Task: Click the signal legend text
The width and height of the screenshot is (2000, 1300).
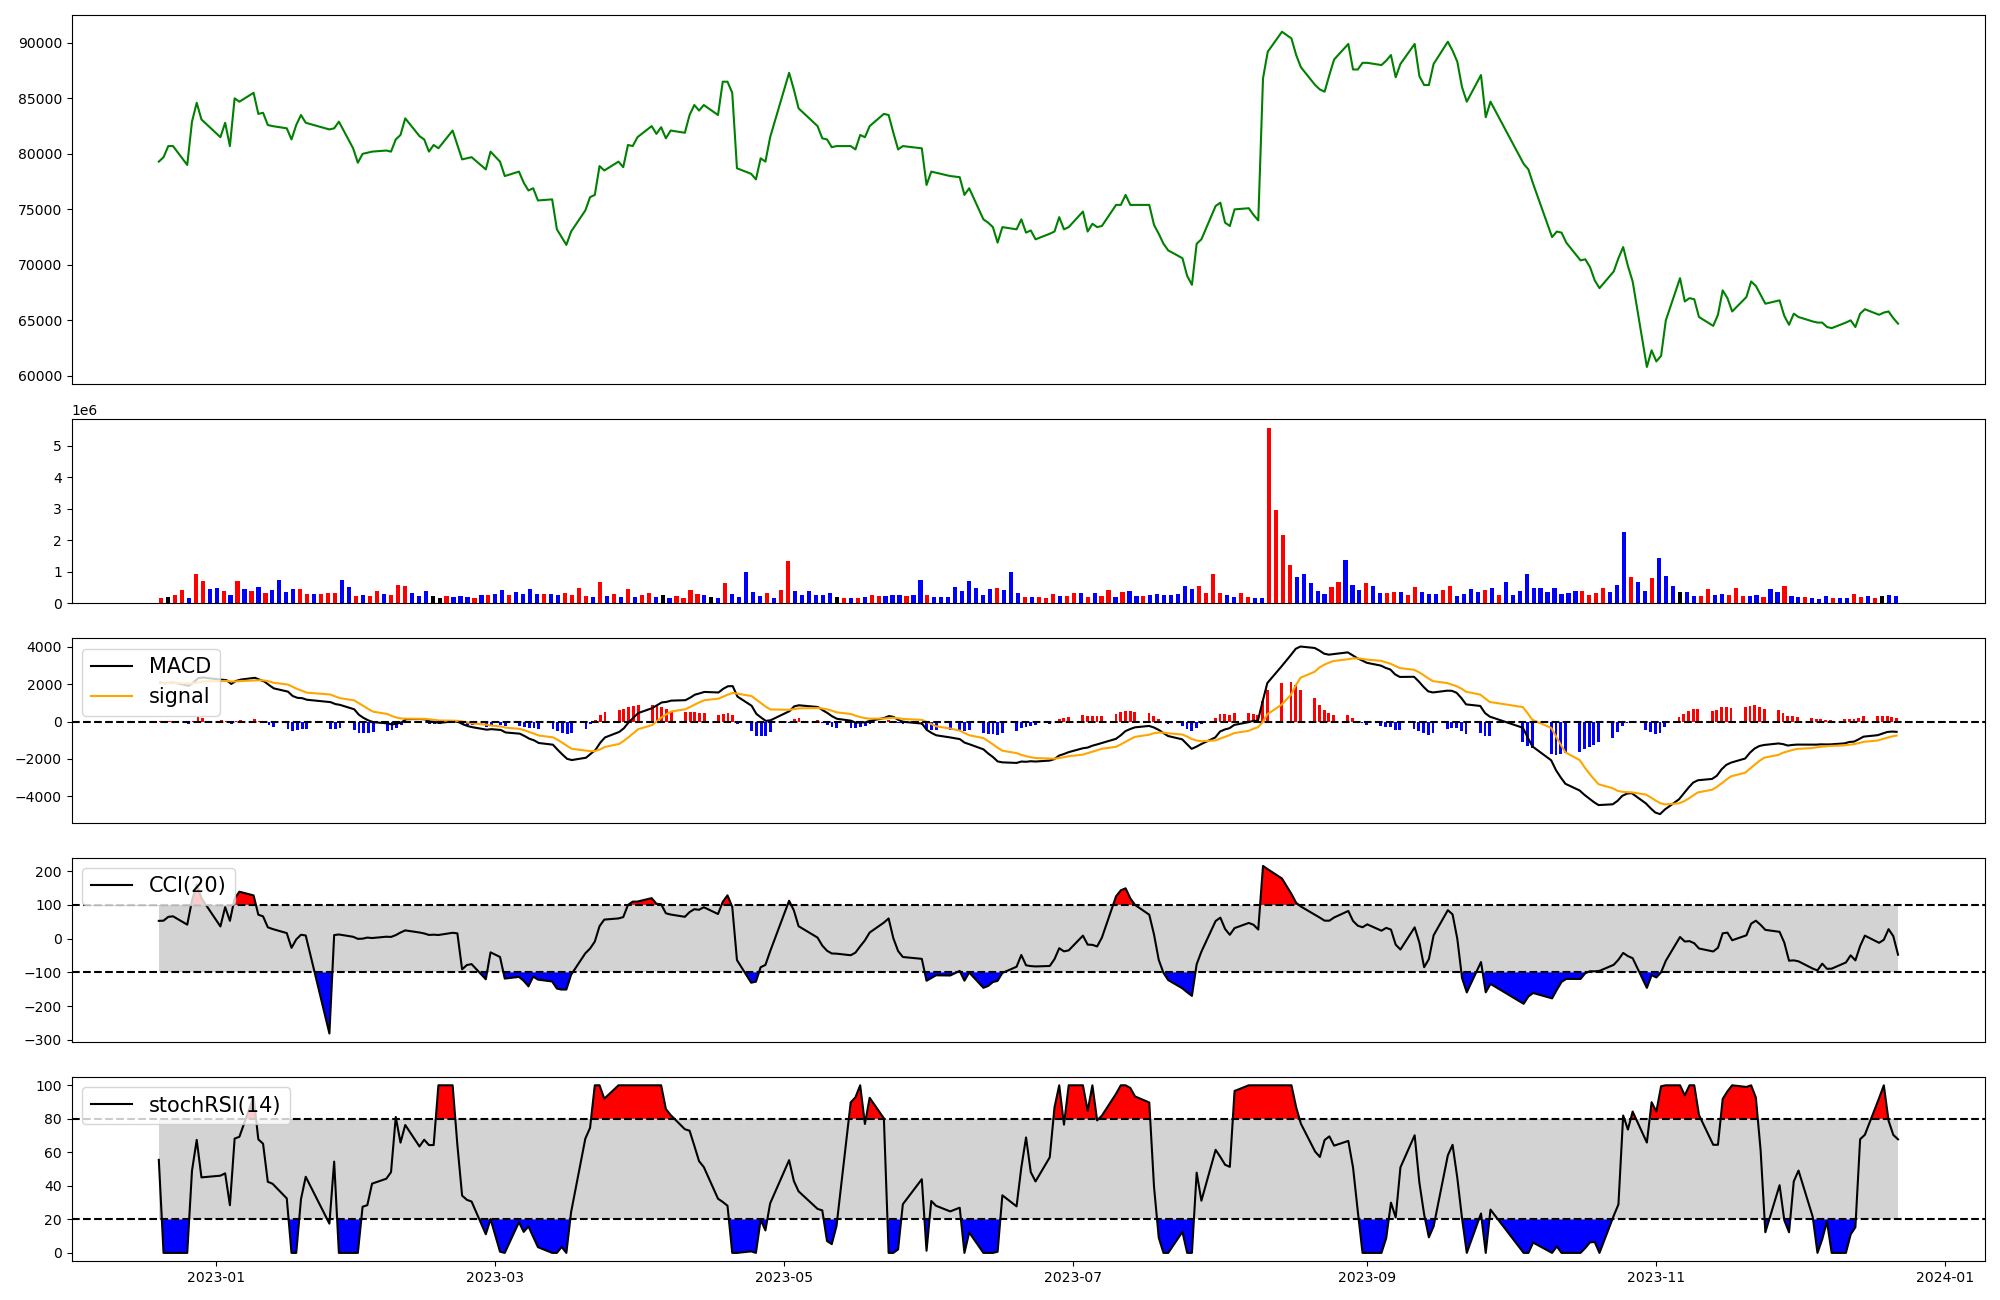Action: click(x=178, y=696)
